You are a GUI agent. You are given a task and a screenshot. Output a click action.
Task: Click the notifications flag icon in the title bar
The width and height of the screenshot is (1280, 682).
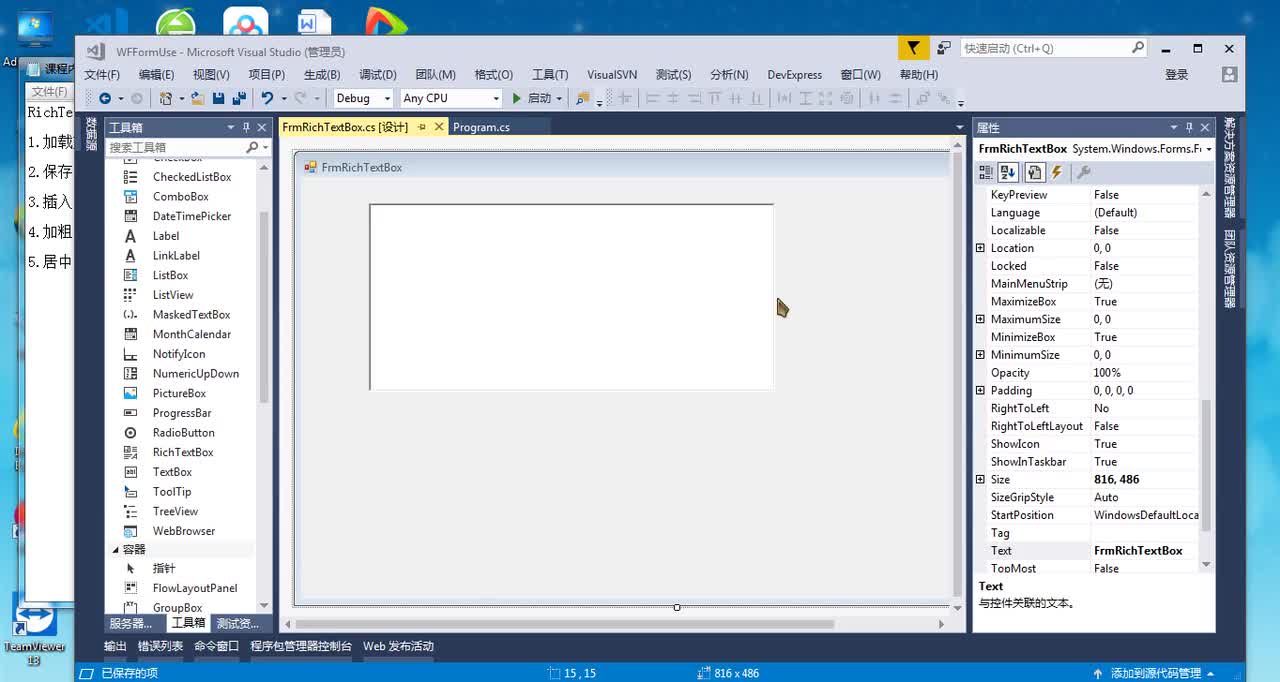click(x=912, y=48)
